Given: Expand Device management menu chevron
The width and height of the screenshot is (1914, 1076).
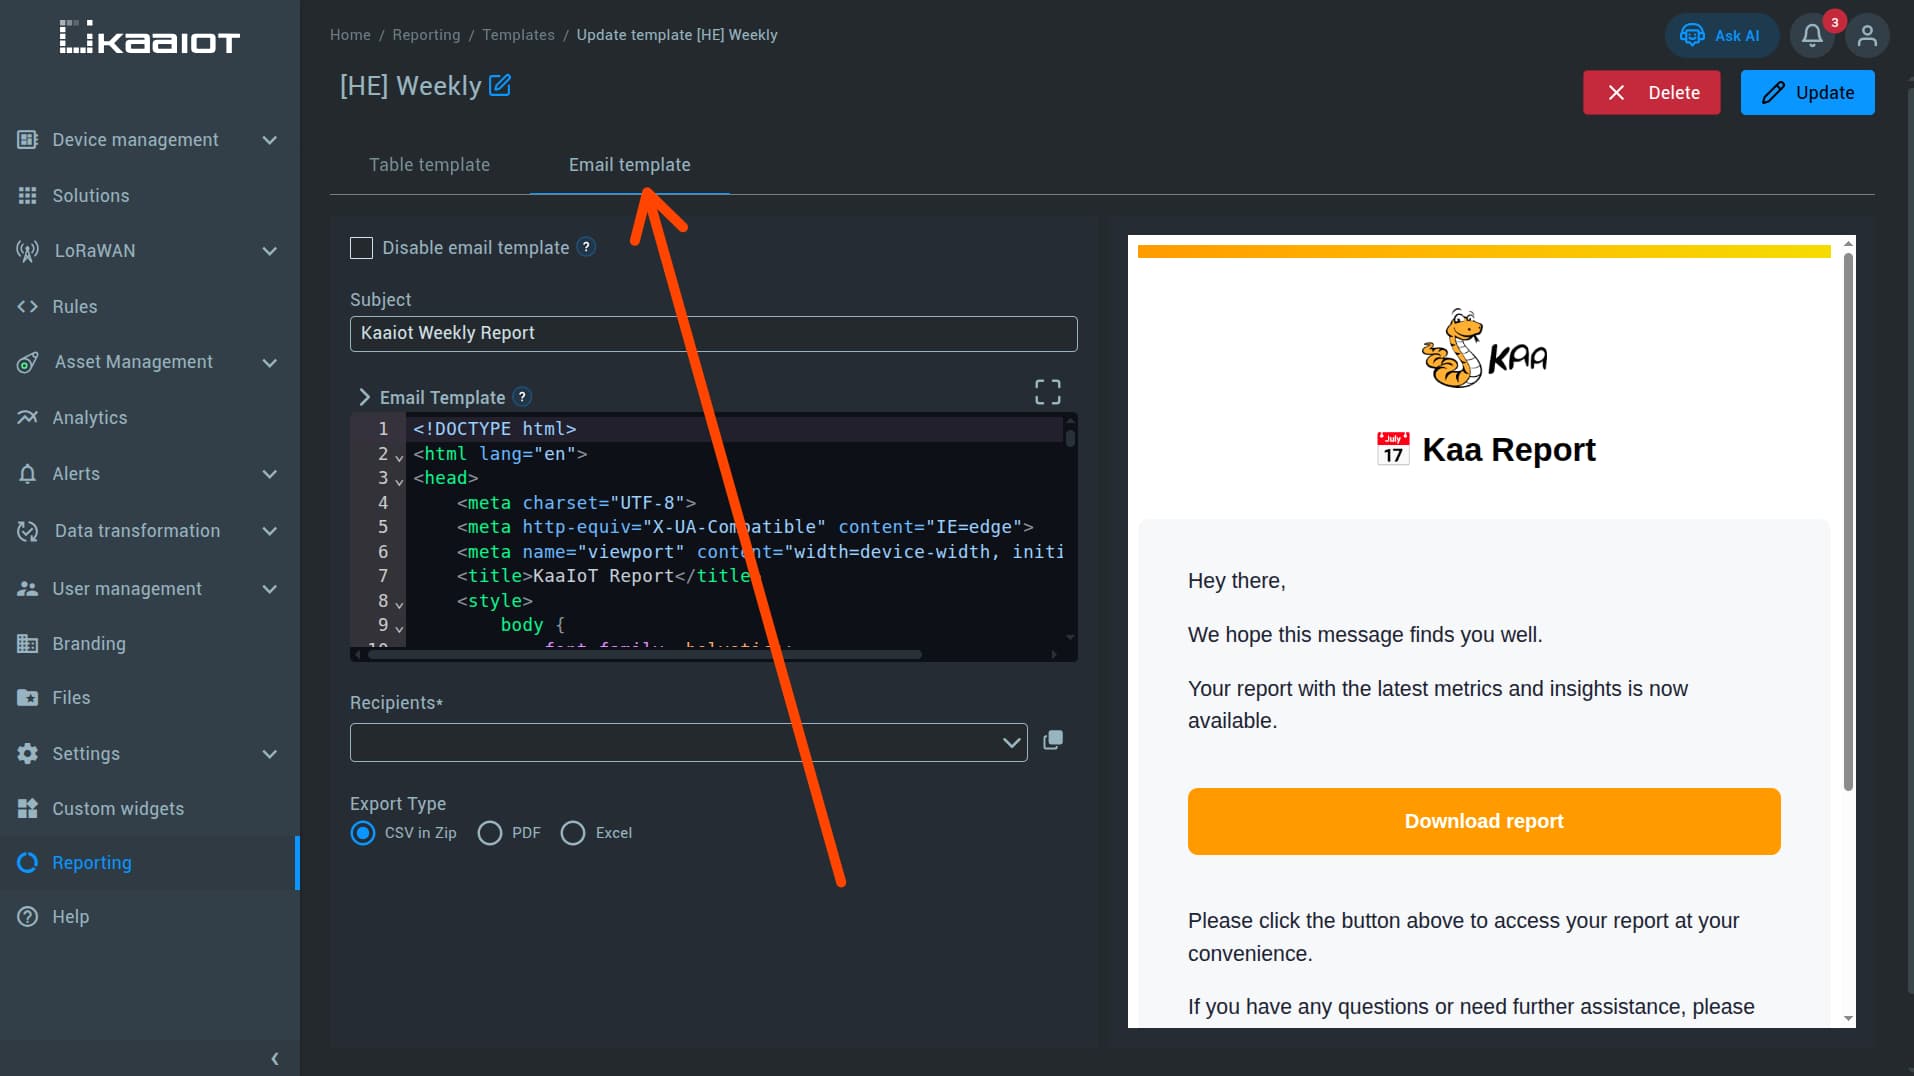Looking at the screenshot, I should pyautogui.click(x=269, y=140).
